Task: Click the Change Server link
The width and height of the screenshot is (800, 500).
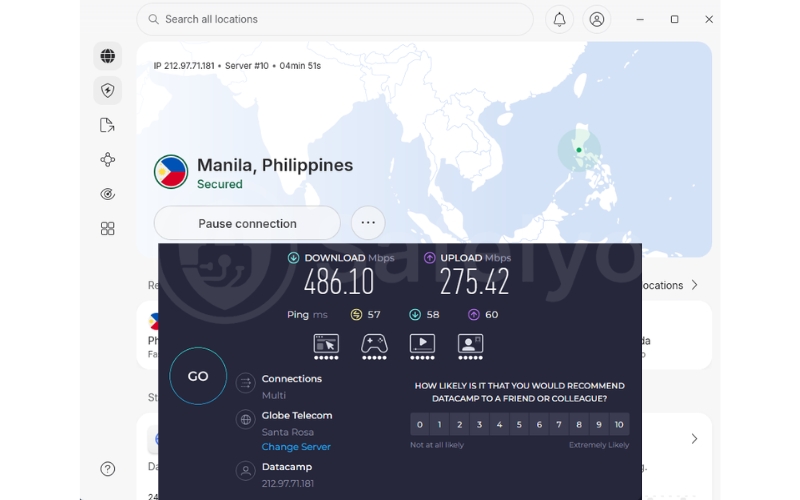Action: [x=296, y=446]
